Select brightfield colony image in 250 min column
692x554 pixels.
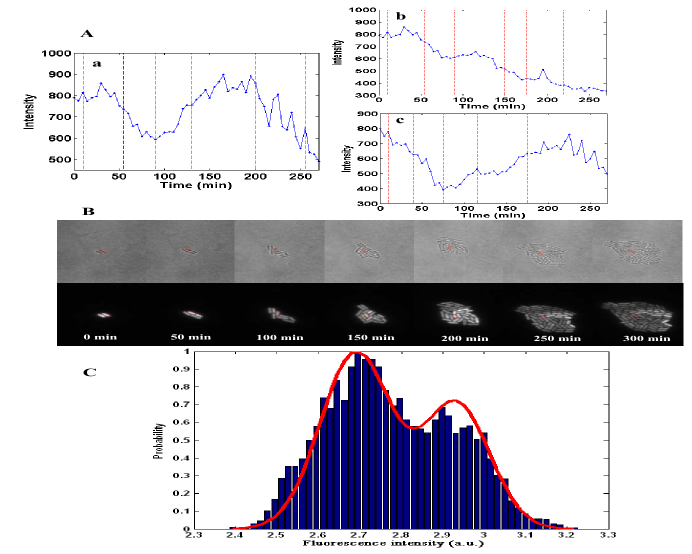click(x=542, y=254)
